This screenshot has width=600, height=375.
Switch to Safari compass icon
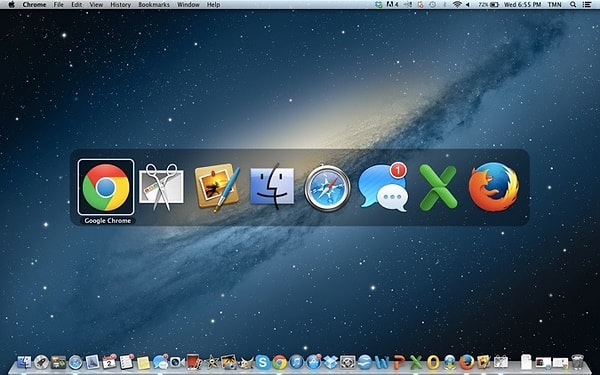tap(327, 188)
